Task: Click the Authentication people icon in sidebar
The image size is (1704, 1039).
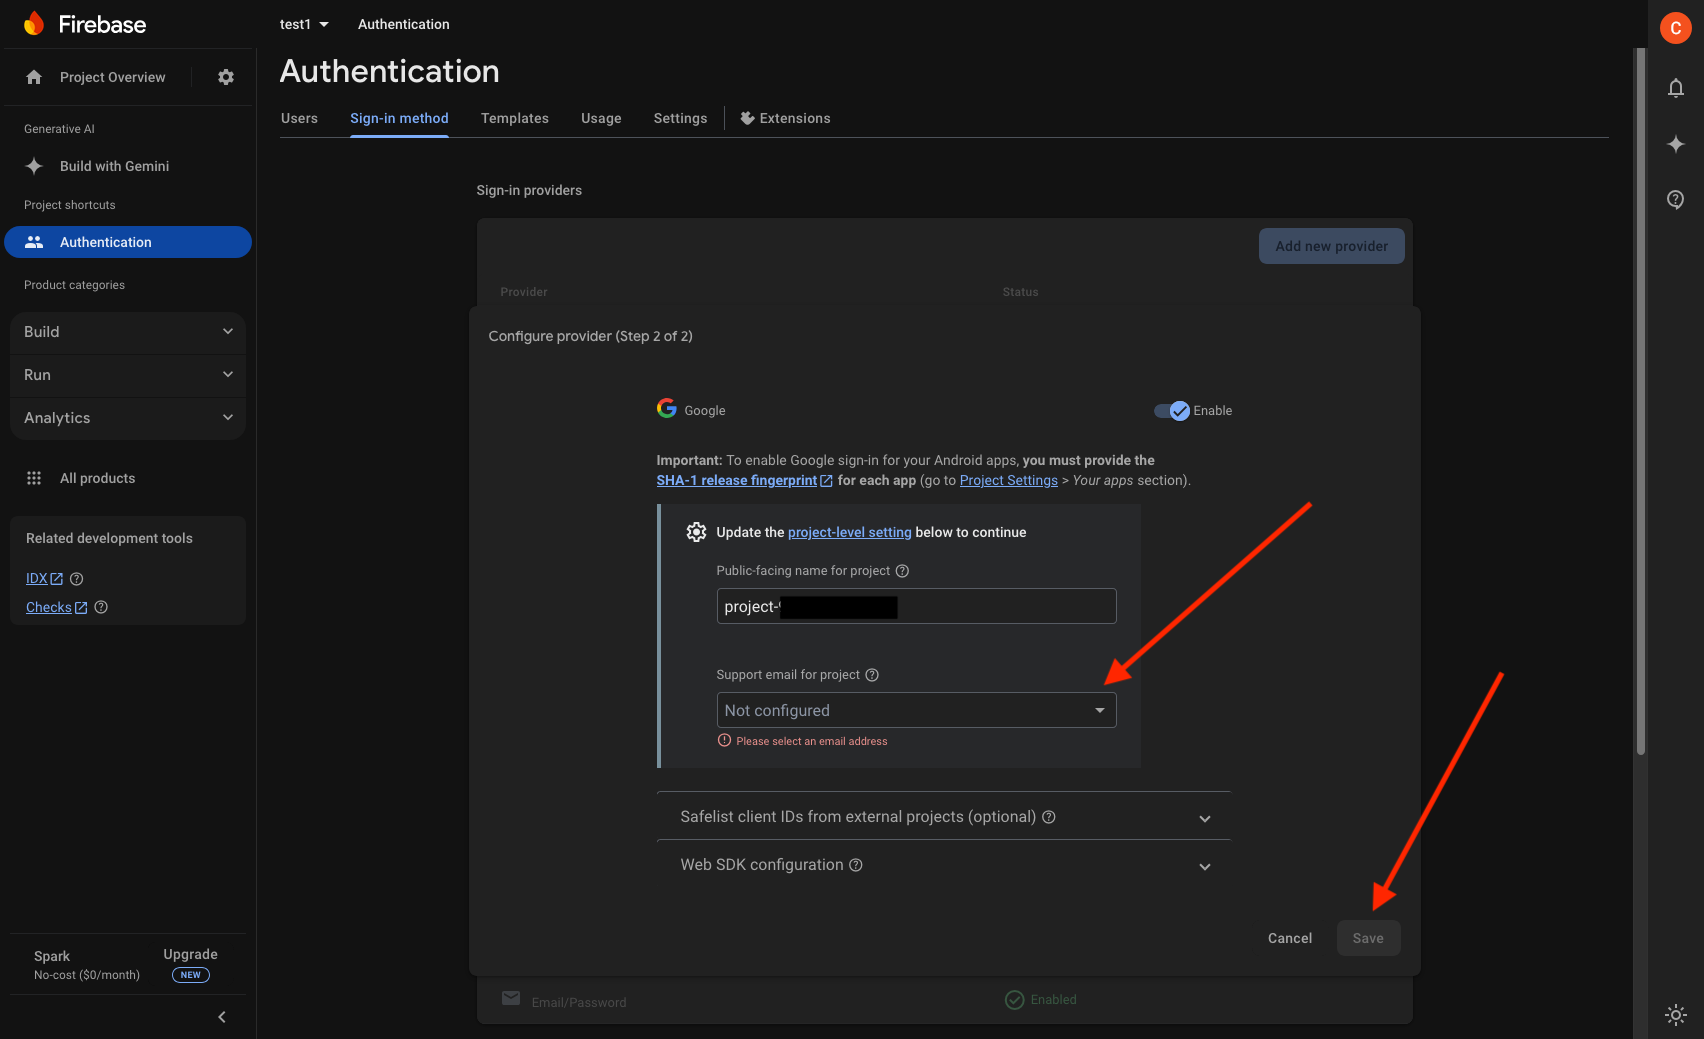Action: pyautogui.click(x=34, y=242)
